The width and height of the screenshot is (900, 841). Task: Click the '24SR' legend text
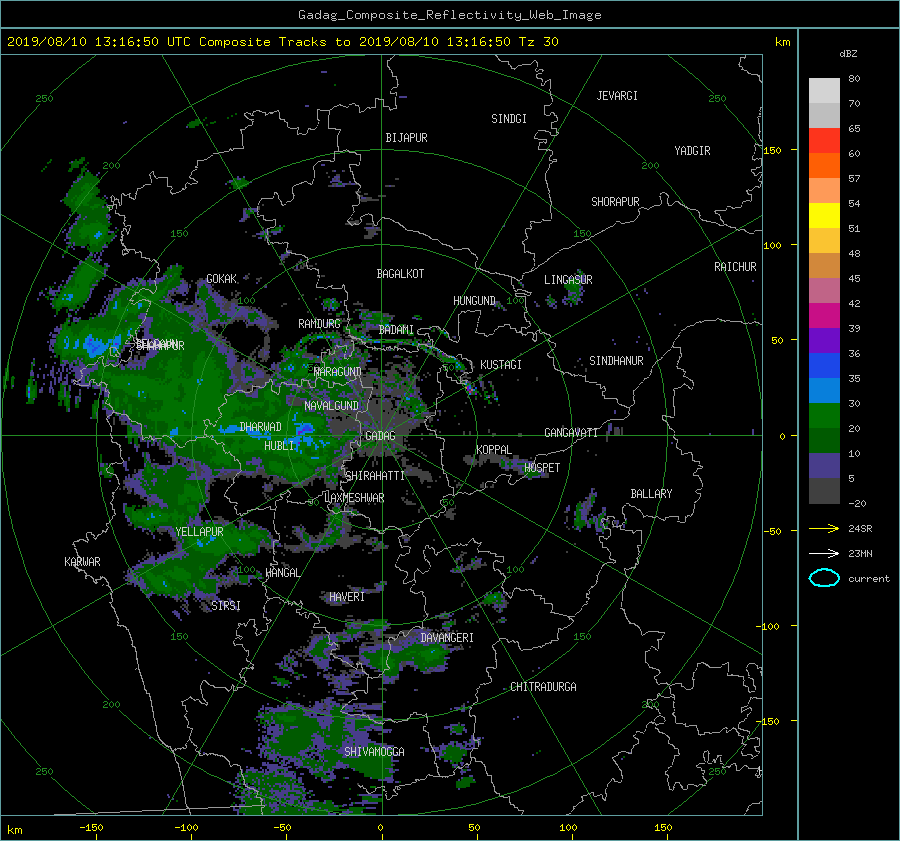(860, 529)
